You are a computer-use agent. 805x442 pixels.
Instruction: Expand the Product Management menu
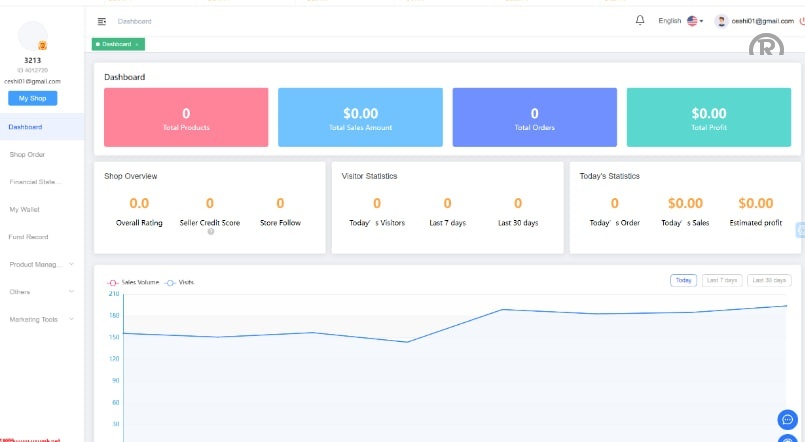40,264
